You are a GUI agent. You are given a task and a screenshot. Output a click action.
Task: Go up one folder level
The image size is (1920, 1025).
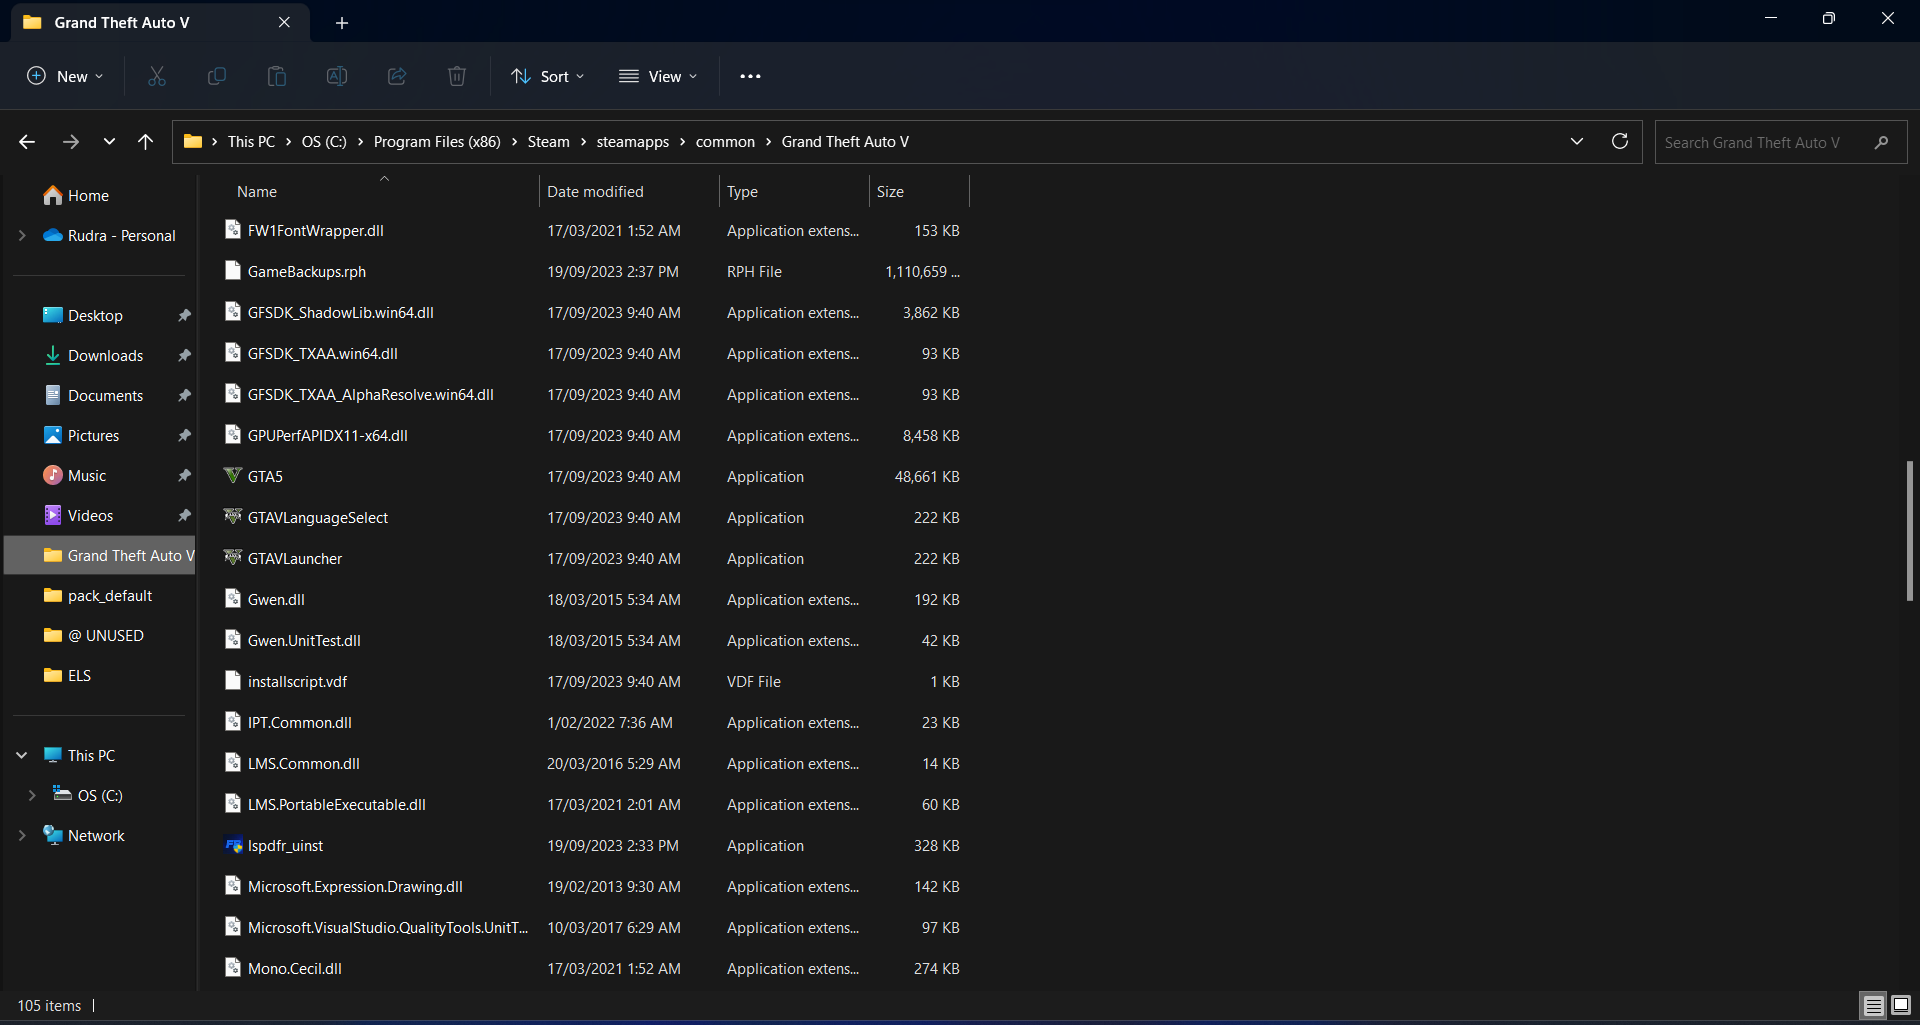click(146, 142)
